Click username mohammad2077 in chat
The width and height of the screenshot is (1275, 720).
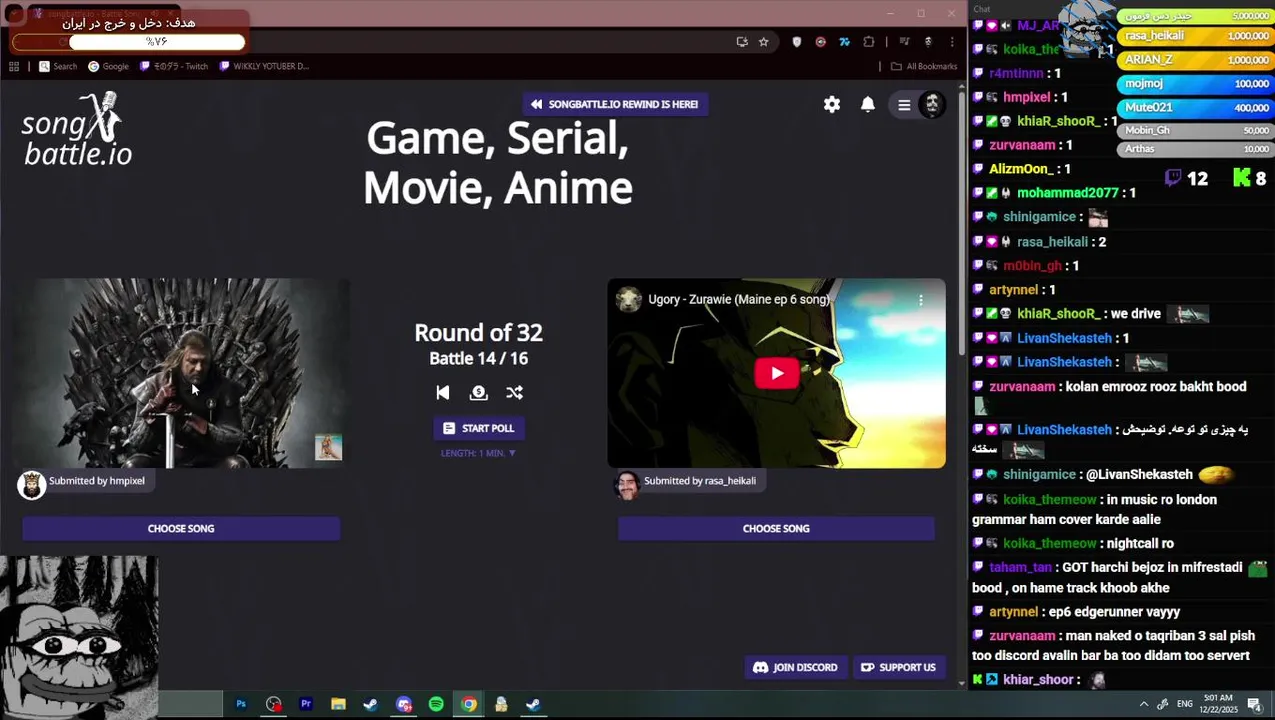(1067, 193)
